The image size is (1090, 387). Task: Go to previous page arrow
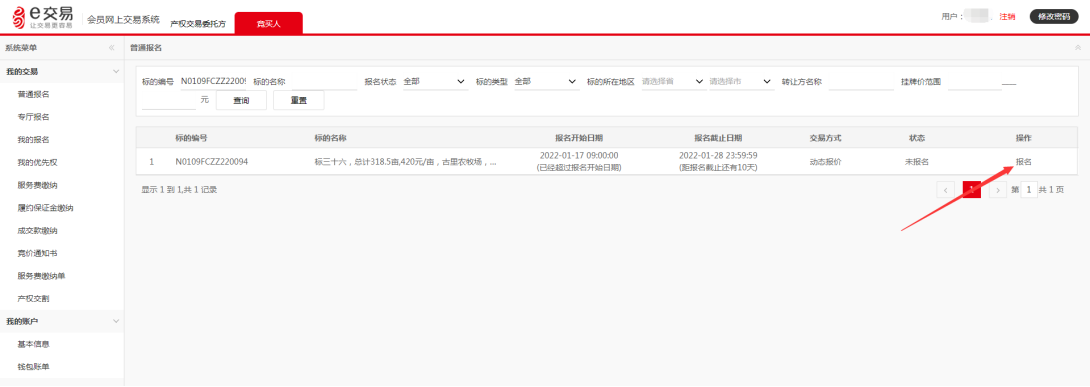[945, 190]
